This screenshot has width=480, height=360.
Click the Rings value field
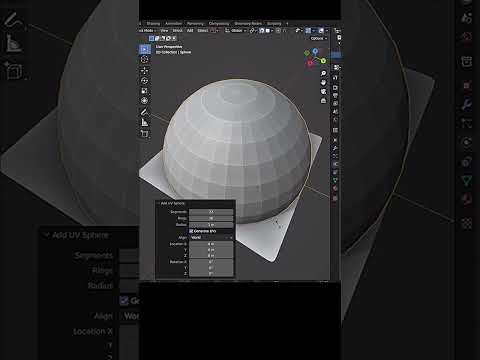211,218
